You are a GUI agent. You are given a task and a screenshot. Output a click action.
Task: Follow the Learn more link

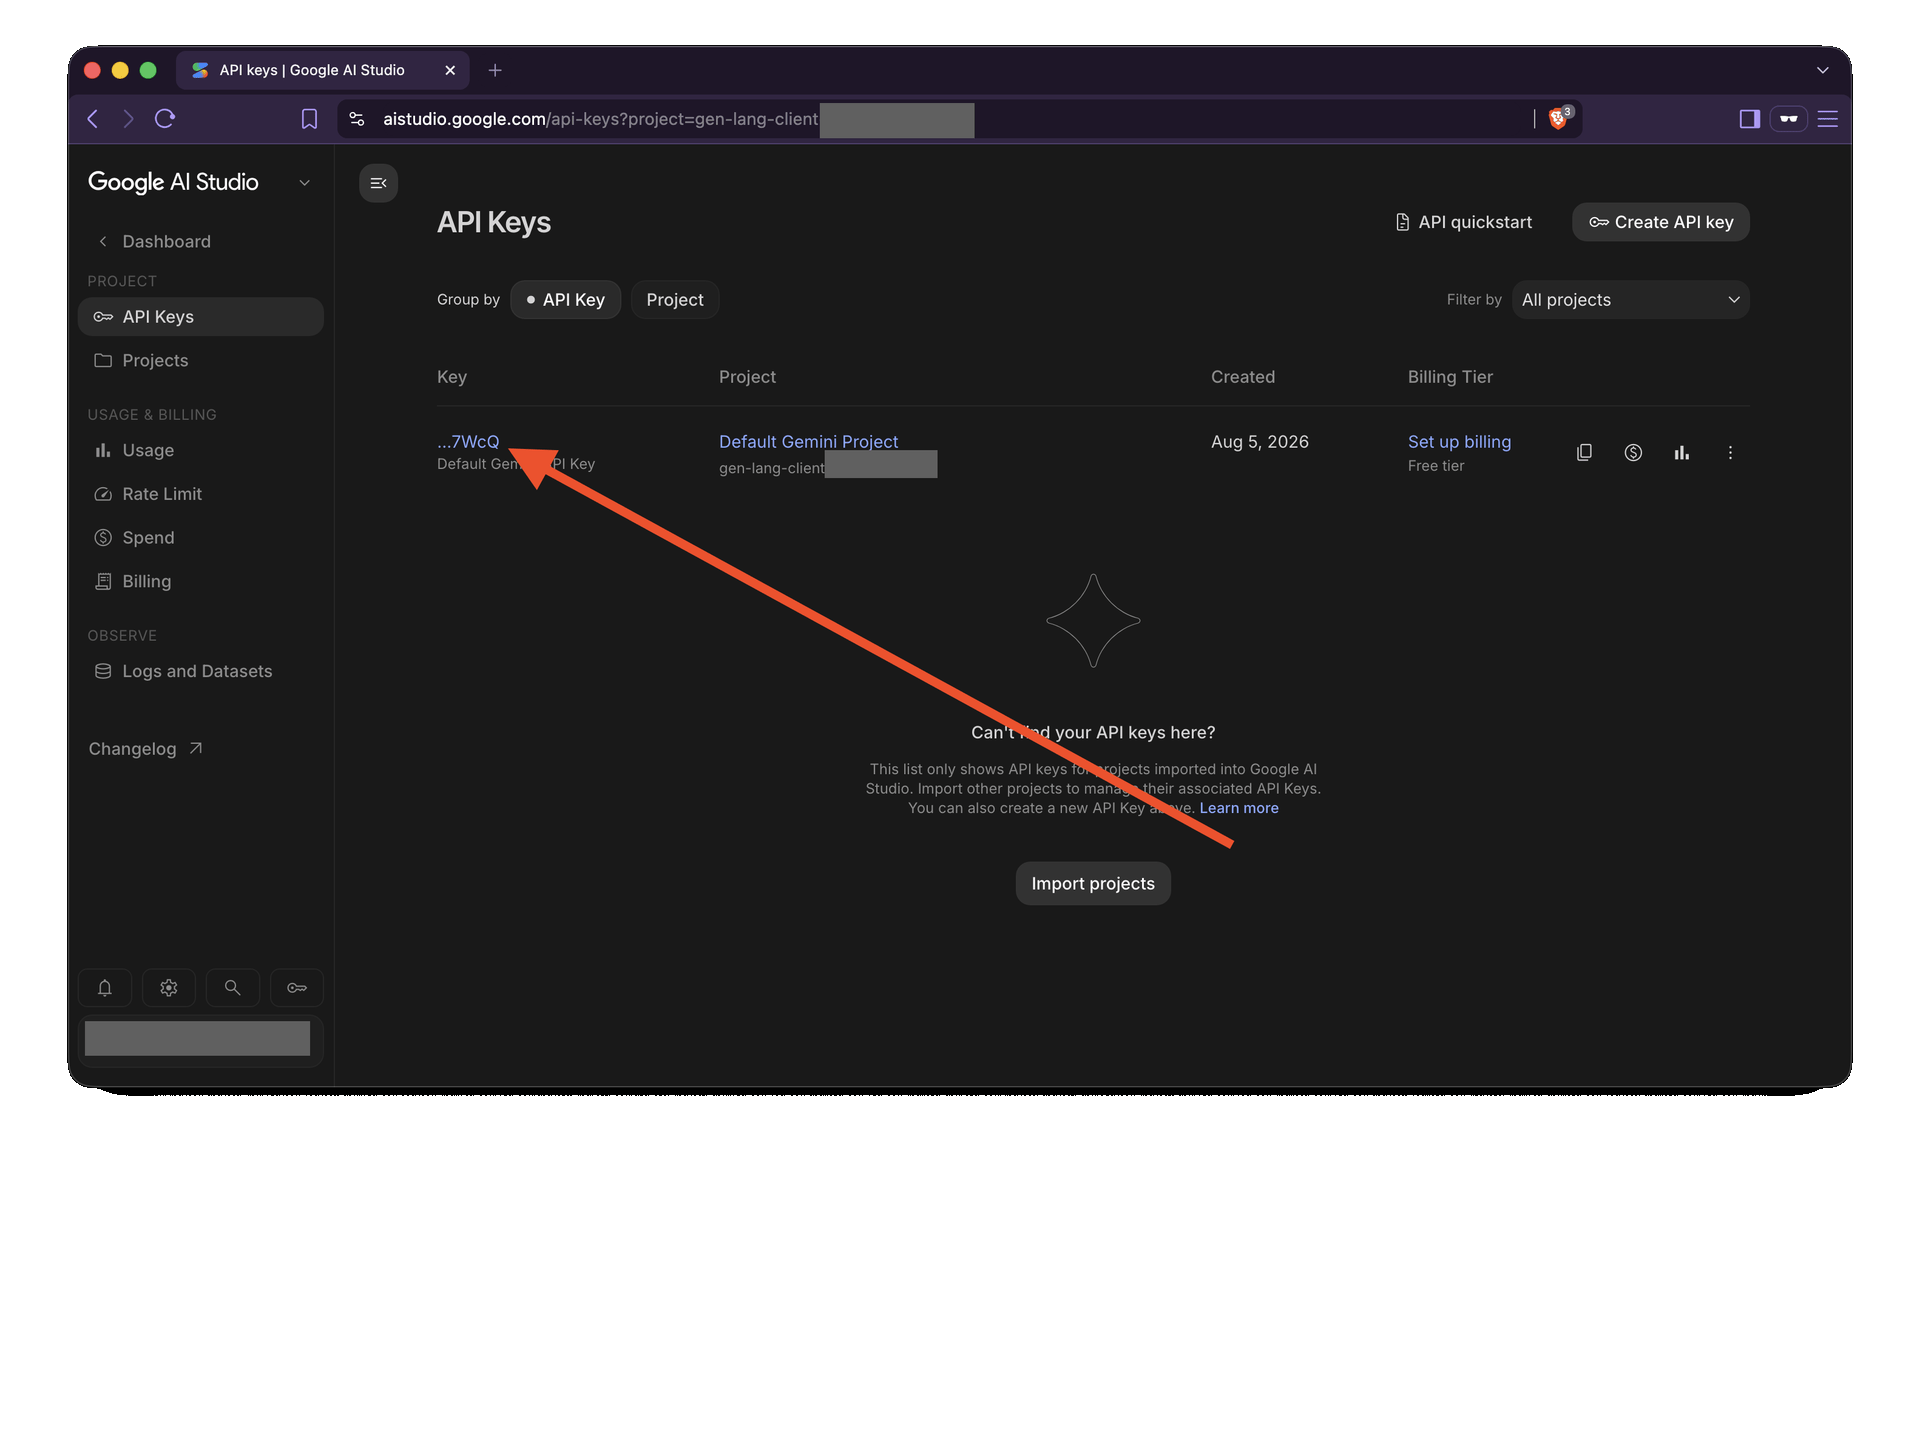pos(1239,808)
